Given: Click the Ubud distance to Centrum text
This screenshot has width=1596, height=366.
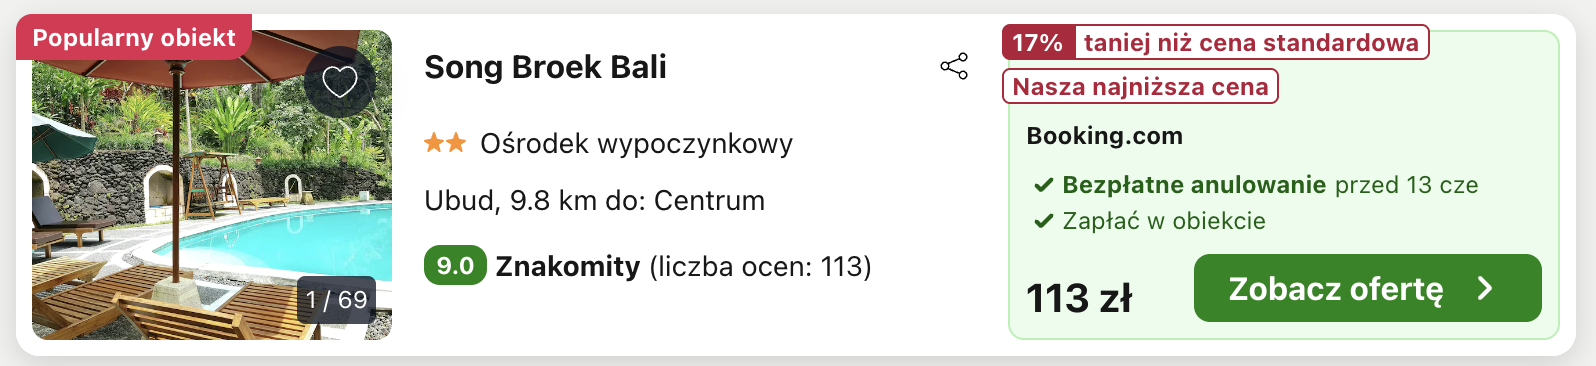Looking at the screenshot, I should (594, 201).
